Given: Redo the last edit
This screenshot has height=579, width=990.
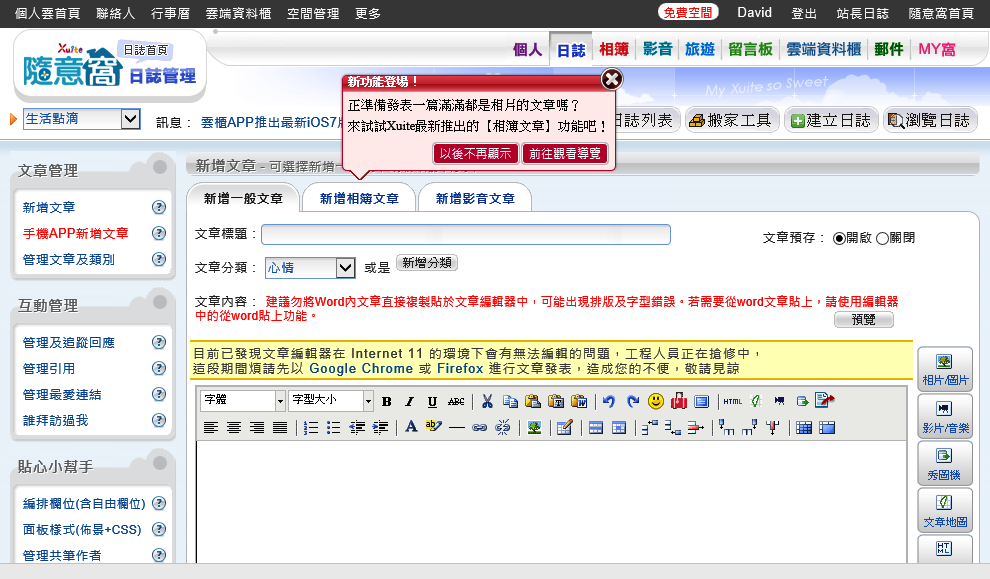Looking at the screenshot, I should coord(633,401).
